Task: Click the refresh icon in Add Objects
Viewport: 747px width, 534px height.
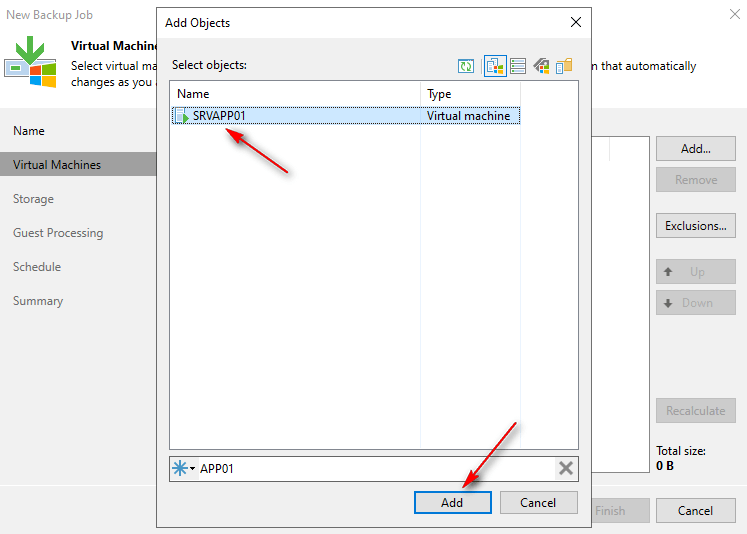Action: click(466, 66)
